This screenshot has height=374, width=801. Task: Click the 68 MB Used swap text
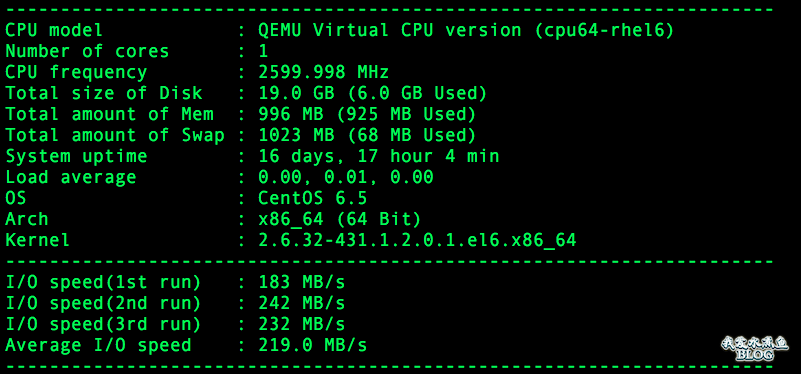coord(412,135)
